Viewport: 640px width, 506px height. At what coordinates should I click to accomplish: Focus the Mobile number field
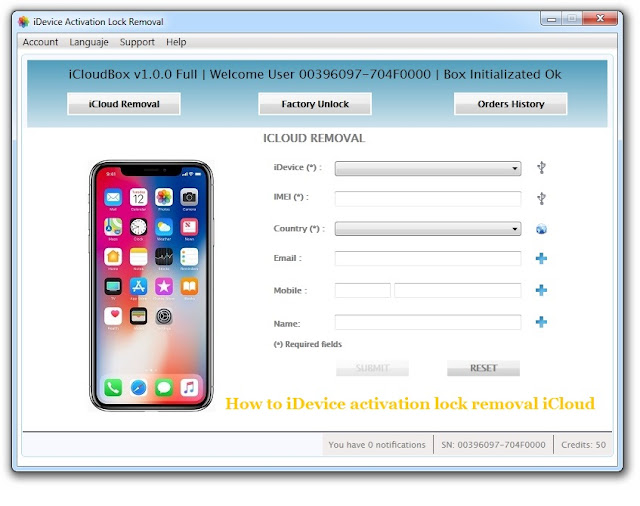tap(458, 290)
